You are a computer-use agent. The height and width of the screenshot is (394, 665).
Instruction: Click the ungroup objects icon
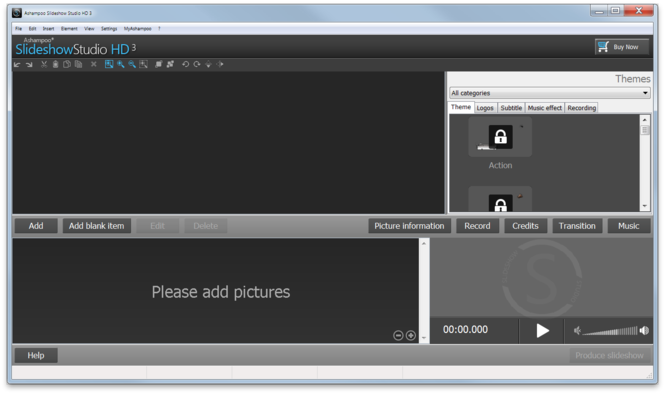[170, 64]
